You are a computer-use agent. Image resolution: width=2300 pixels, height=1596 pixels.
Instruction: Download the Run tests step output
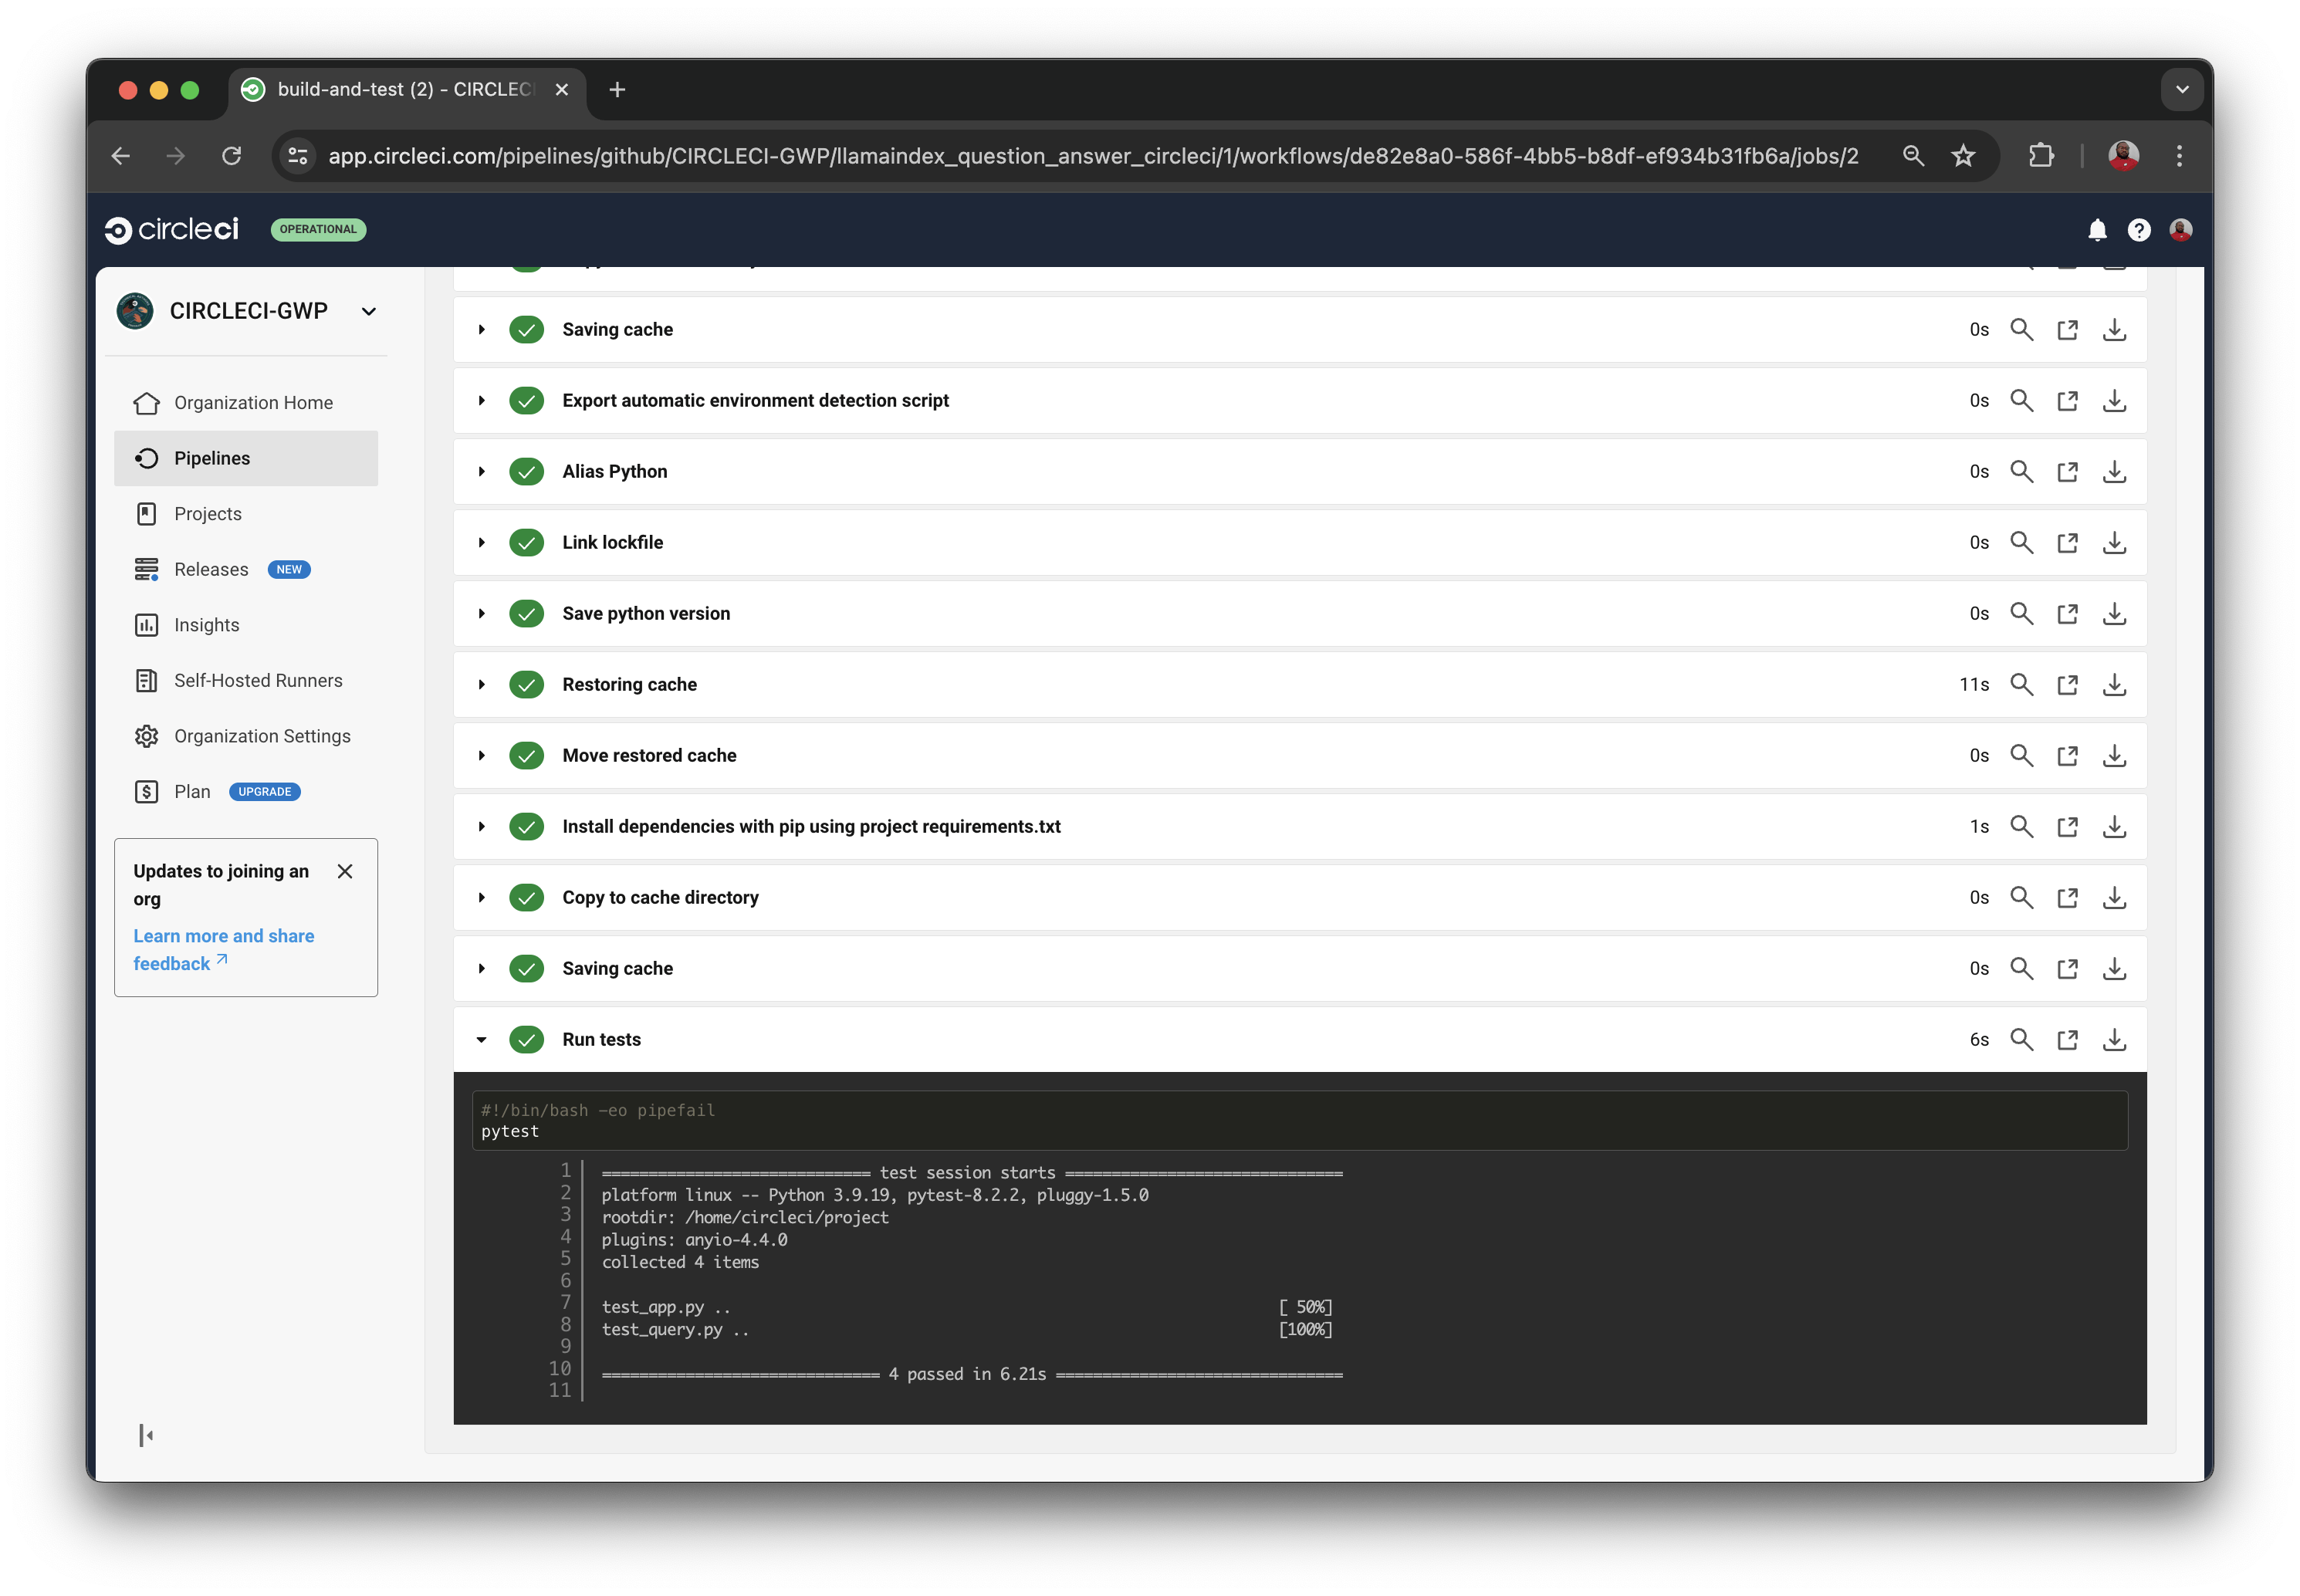tap(2114, 1040)
